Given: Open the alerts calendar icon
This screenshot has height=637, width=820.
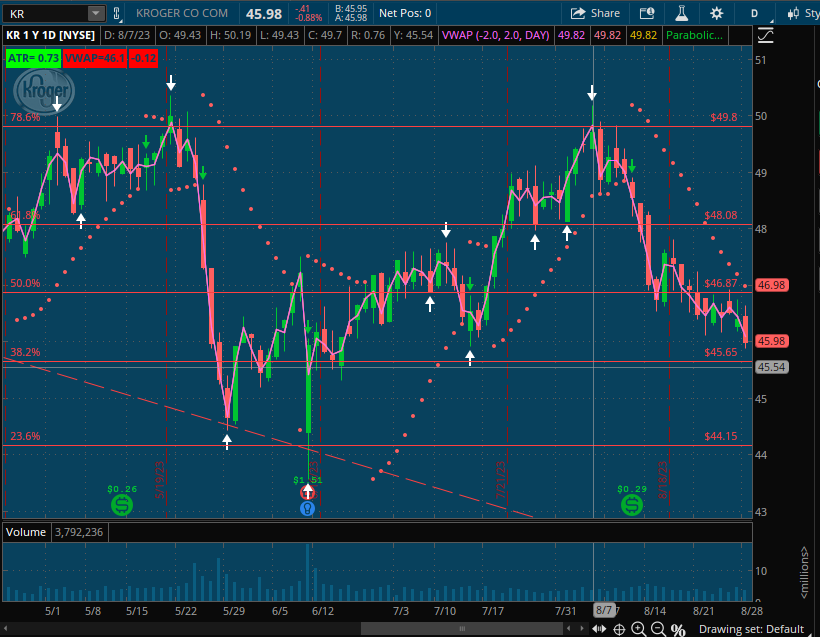Looking at the screenshot, I should pos(647,13).
